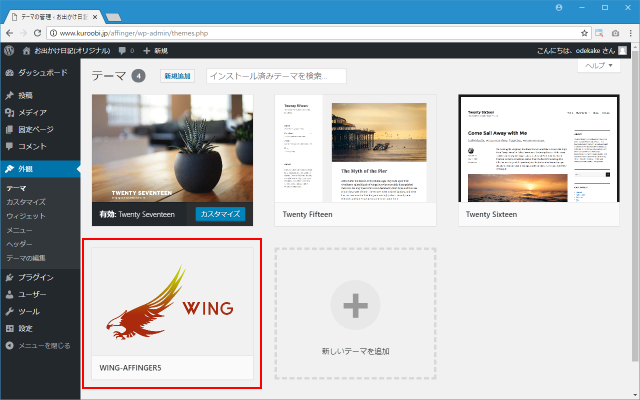Click the plus icon to add new theme

point(355,305)
